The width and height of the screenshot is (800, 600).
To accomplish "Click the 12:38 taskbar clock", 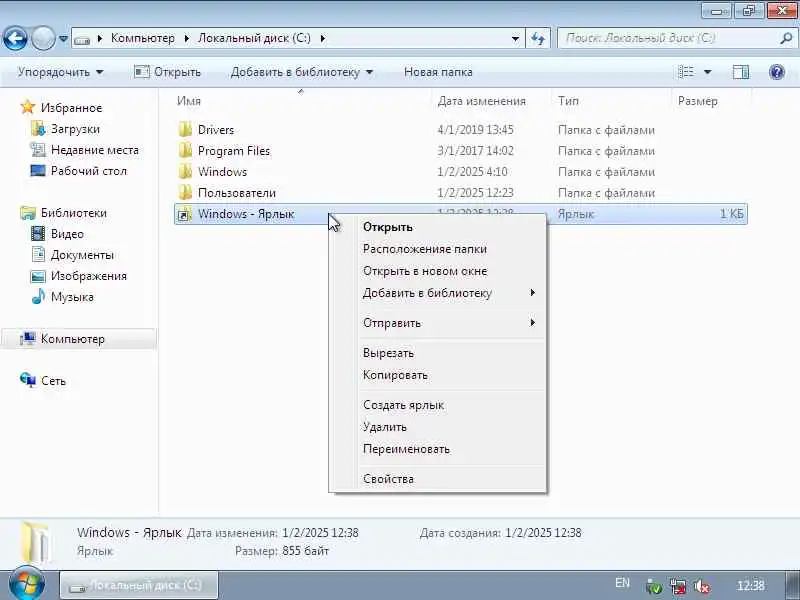I will pyautogui.click(x=751, y=585).
